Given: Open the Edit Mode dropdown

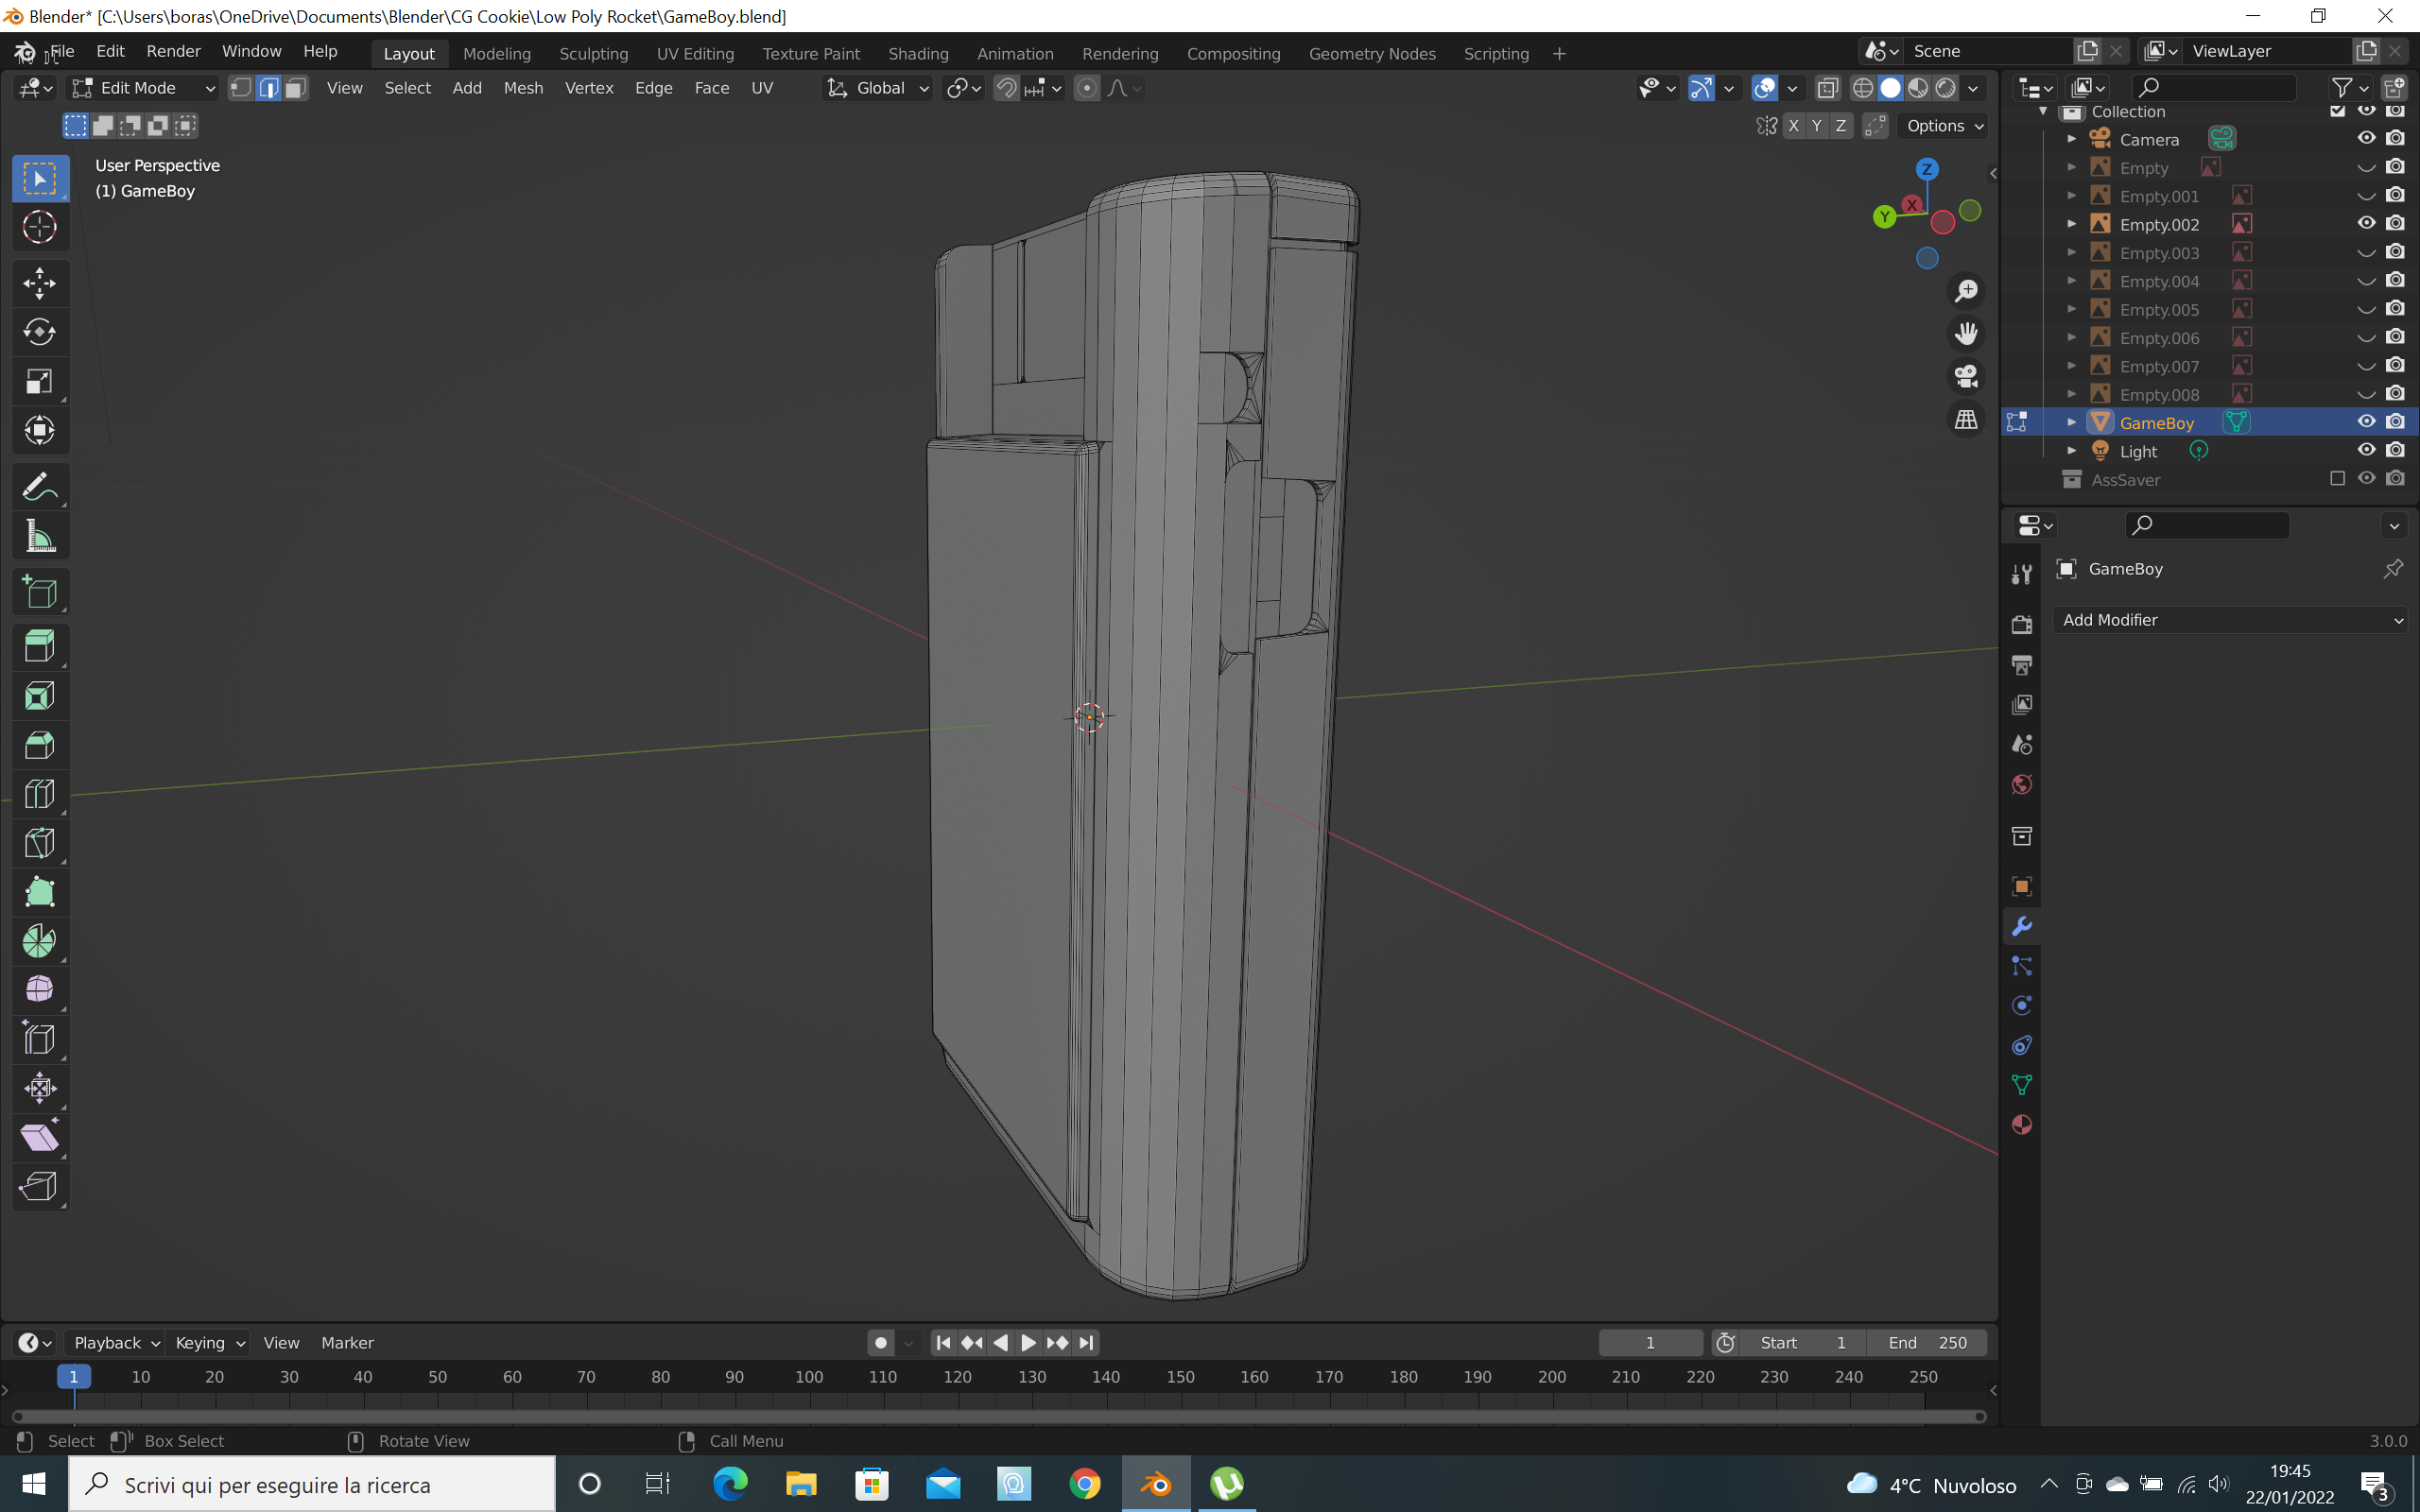Looking at the screenshot, I should (143, 88).
